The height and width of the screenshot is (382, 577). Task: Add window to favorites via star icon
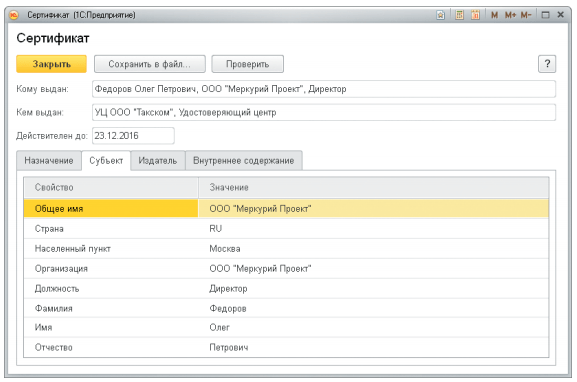440,15
